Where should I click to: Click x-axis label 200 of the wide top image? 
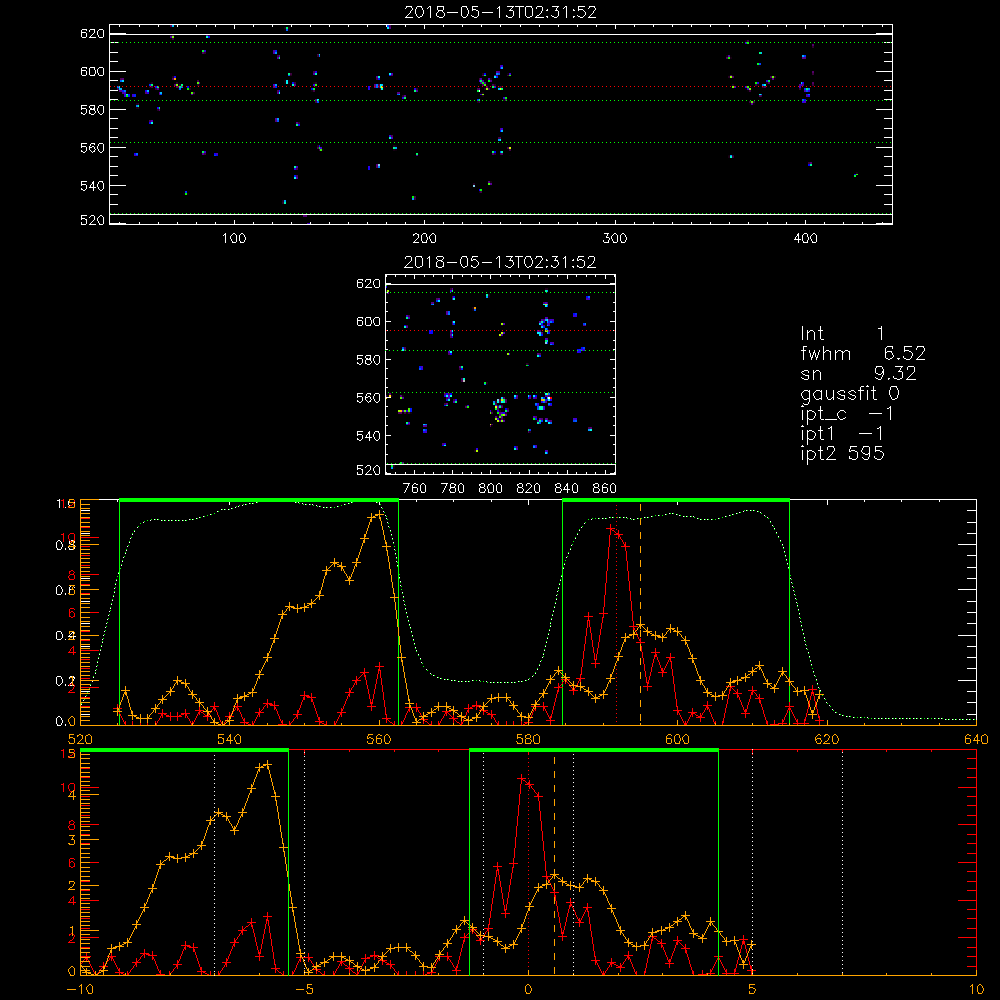coord(424,239)
